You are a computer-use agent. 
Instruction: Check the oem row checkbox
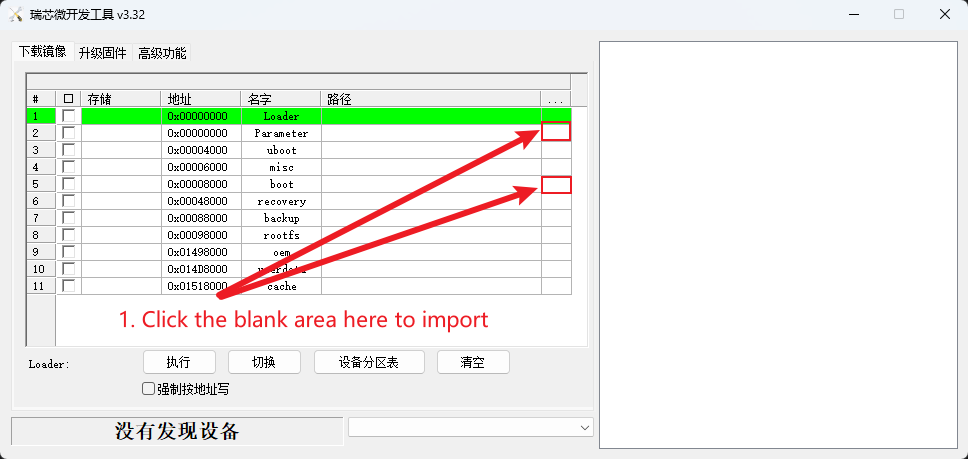click(x=69, y=252)
